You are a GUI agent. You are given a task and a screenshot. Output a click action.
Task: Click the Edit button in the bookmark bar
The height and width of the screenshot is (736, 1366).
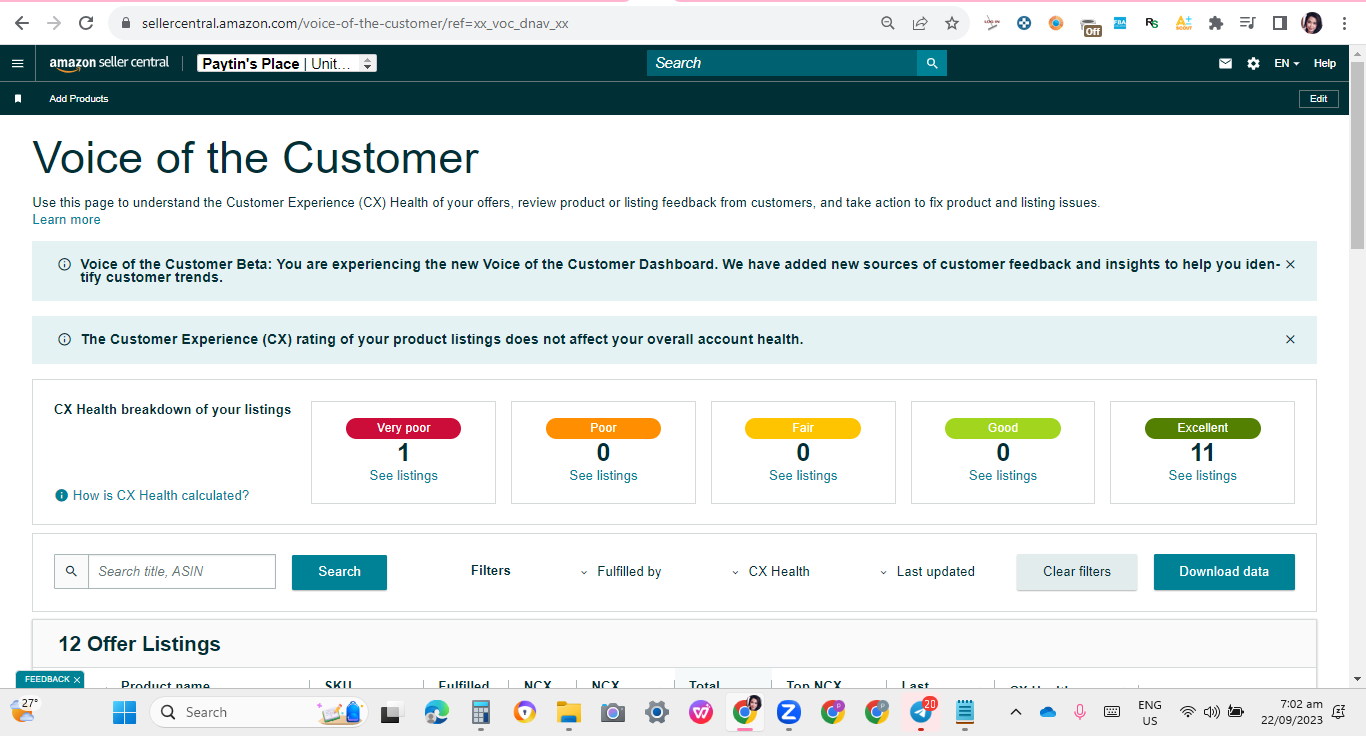[1319, 99]
